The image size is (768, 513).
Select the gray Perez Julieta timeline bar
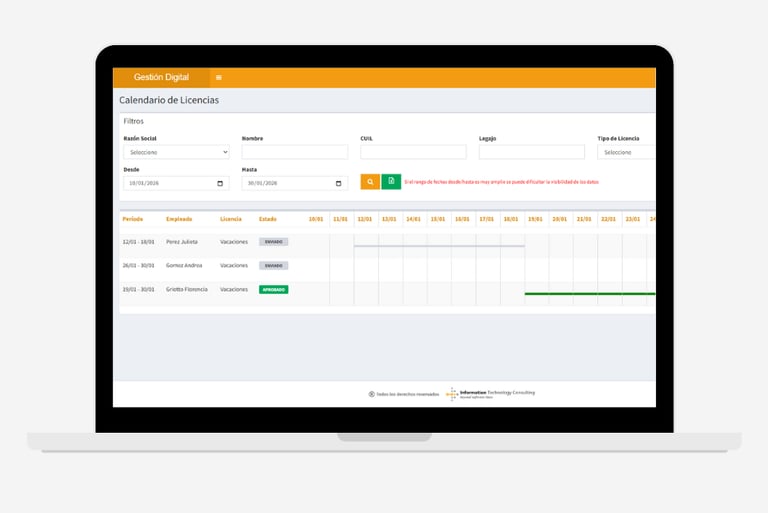[439, 245]
